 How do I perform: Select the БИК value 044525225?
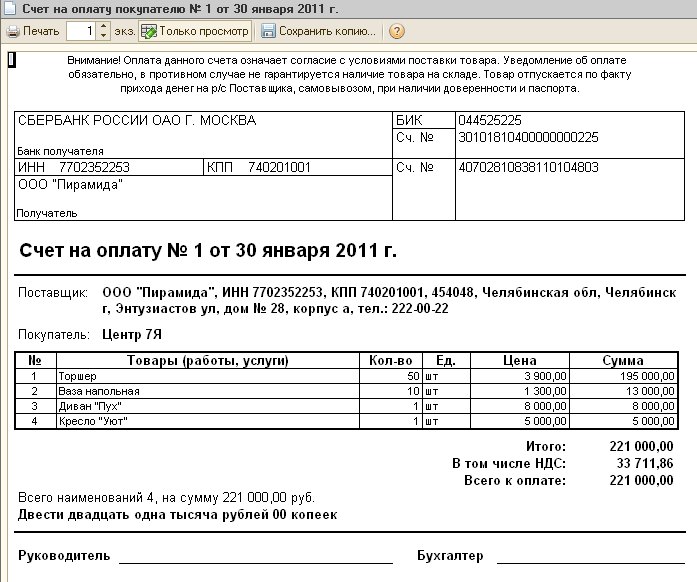pos(489,120)
